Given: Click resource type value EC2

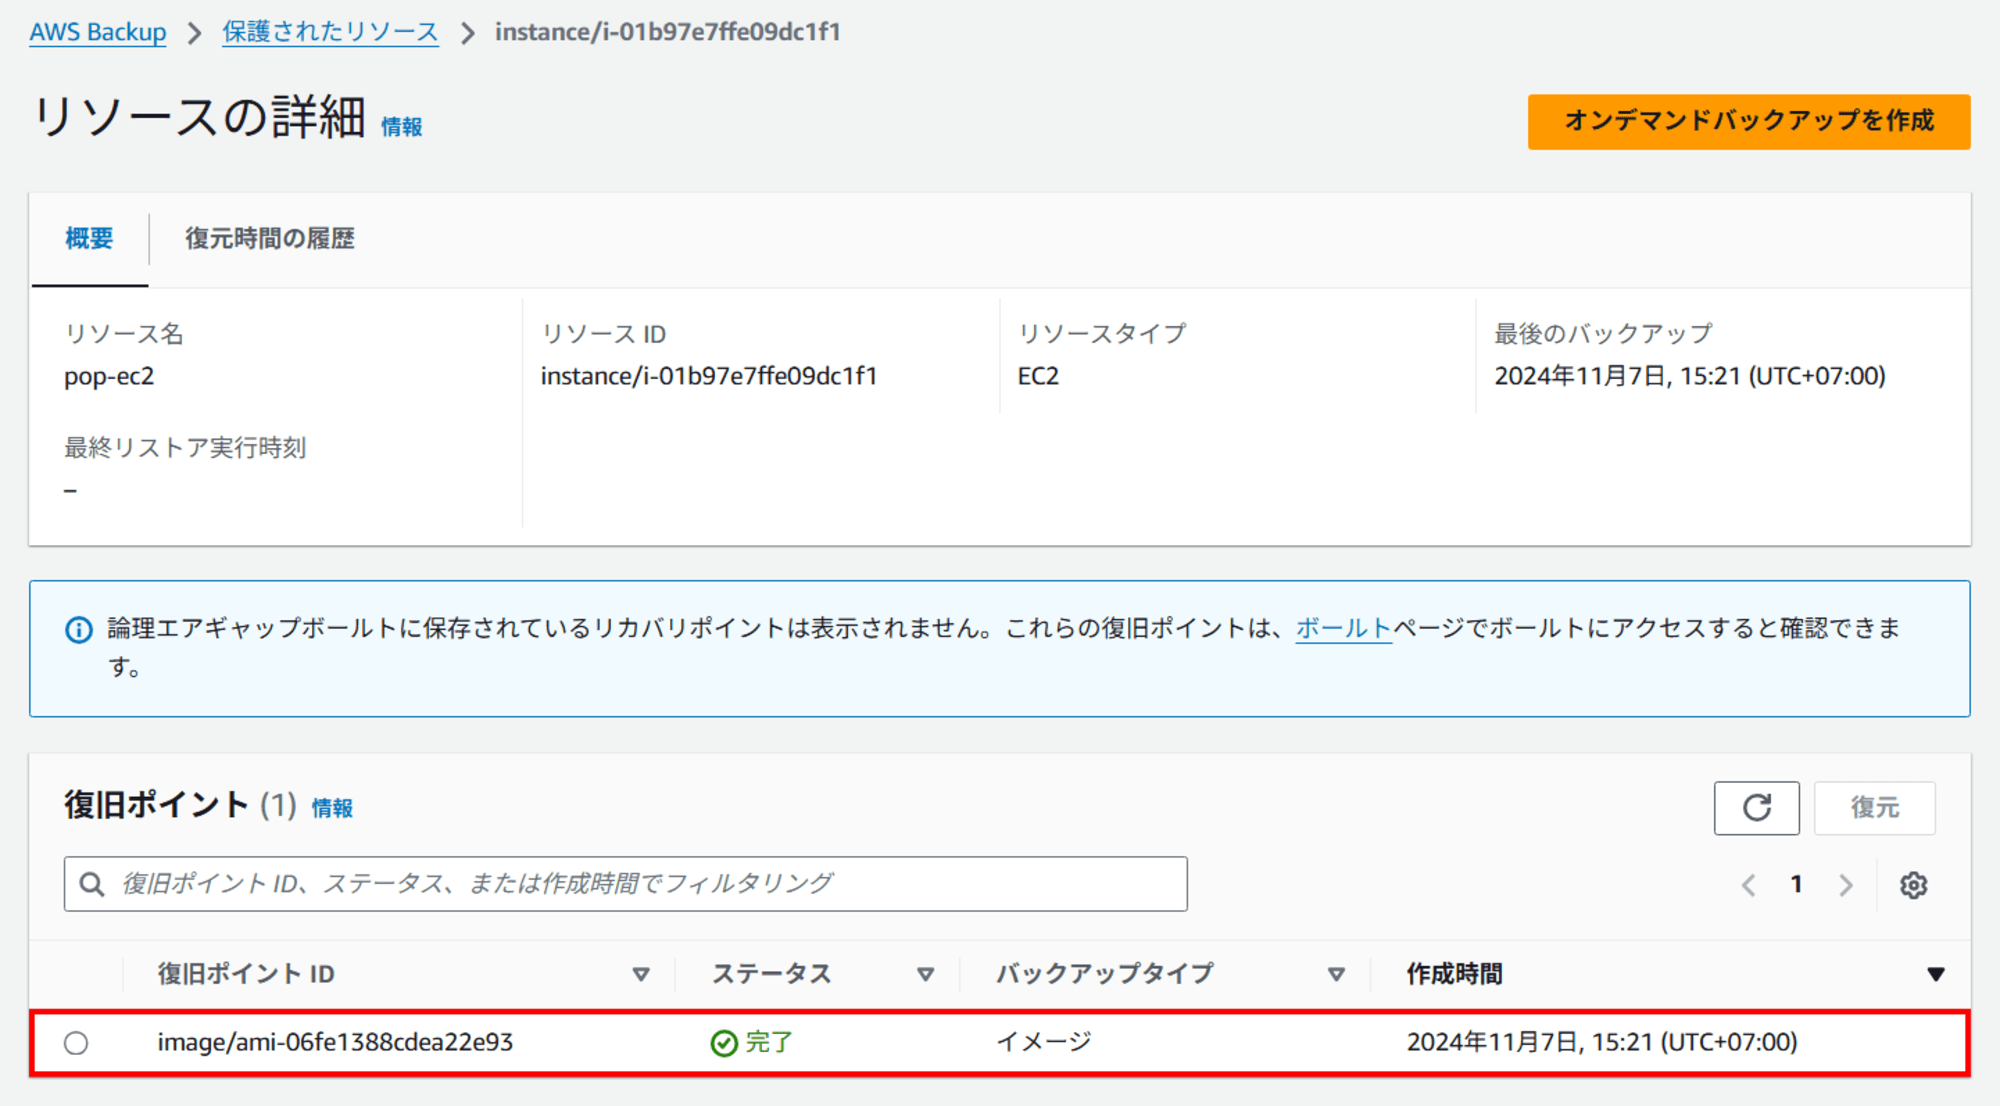Looking at the screenshot, I should point(1038,376).
